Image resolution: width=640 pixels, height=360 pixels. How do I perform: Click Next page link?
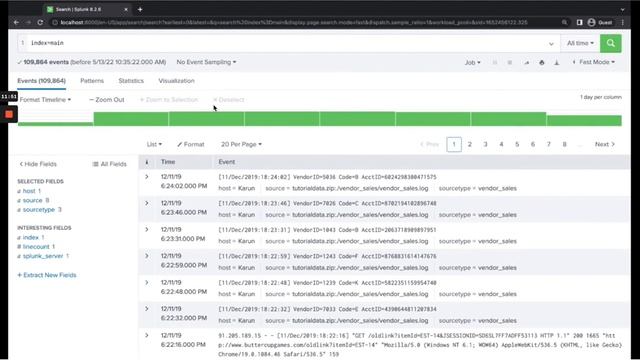[604, 144]
